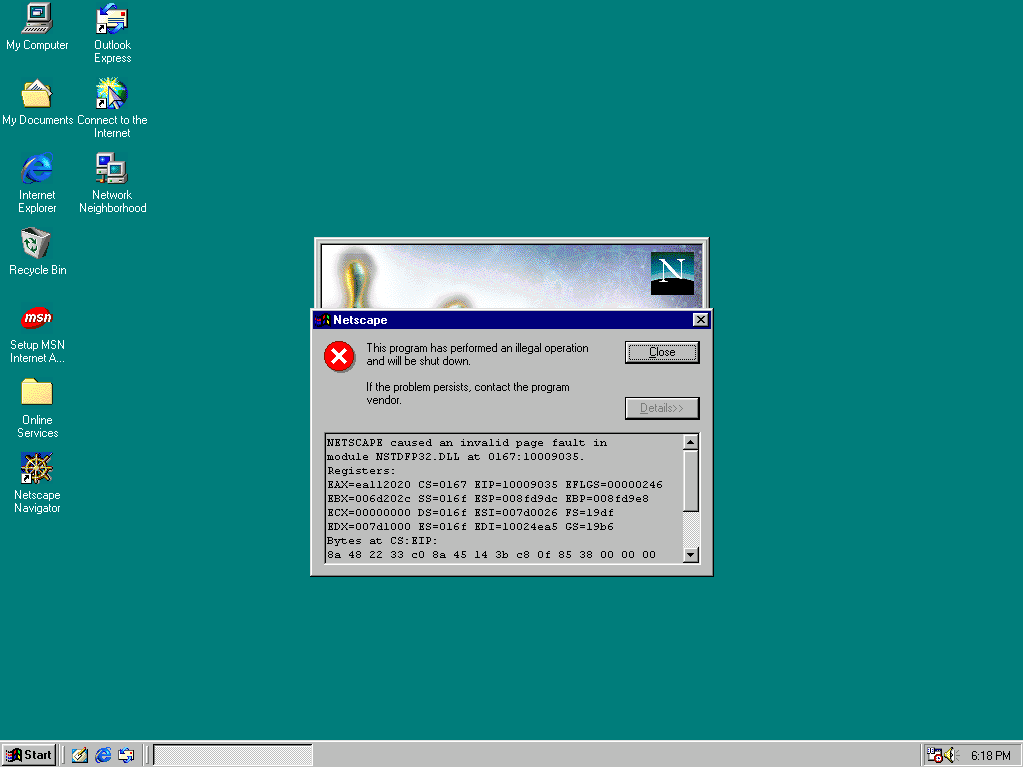Select the My Documents folder icon

click(37, 102)
